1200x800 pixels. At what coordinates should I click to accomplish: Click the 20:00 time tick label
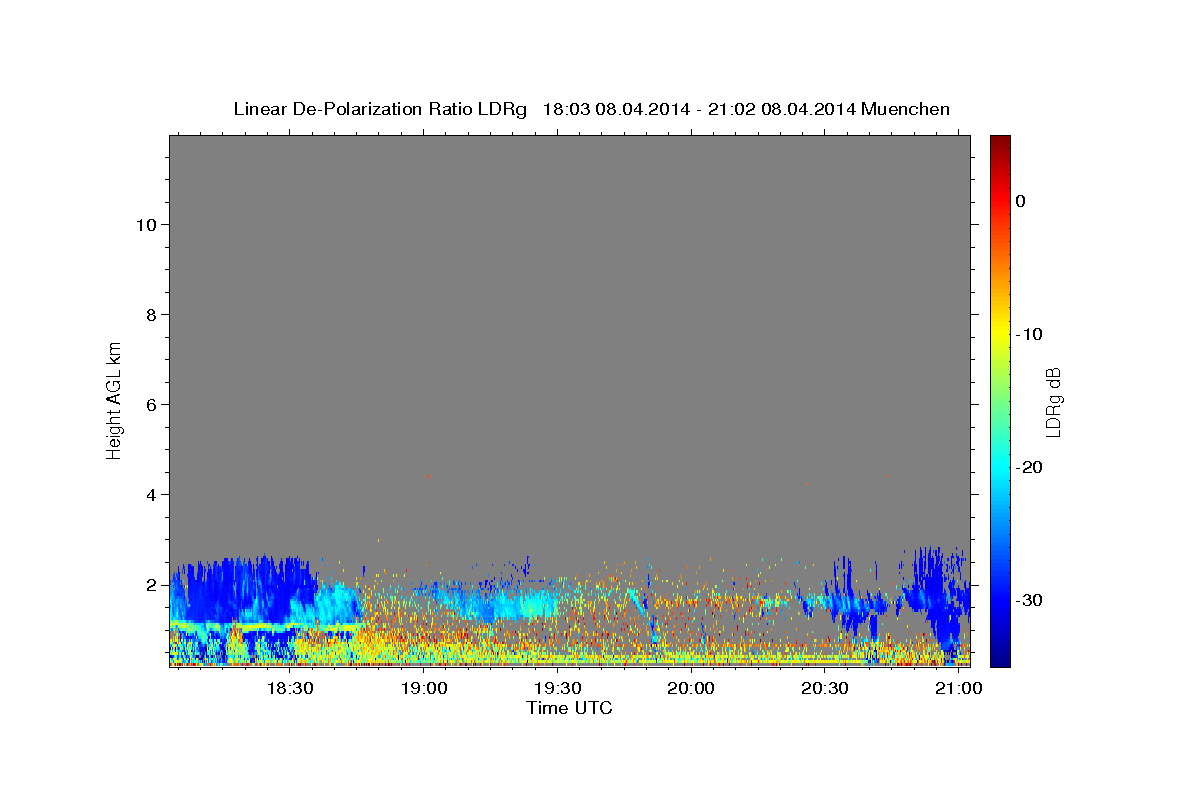[x=691, y=689]
